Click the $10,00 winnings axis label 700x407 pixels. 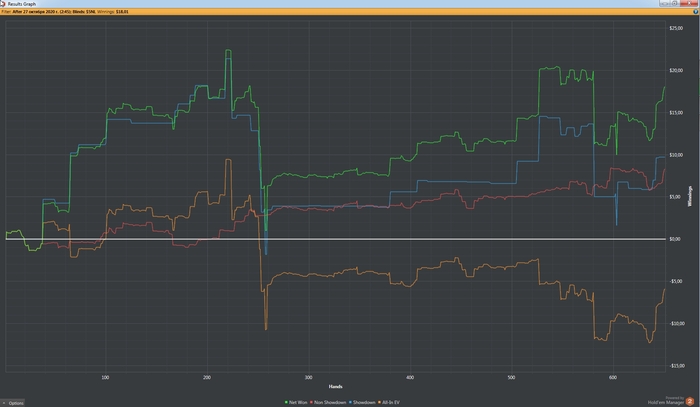676,155
